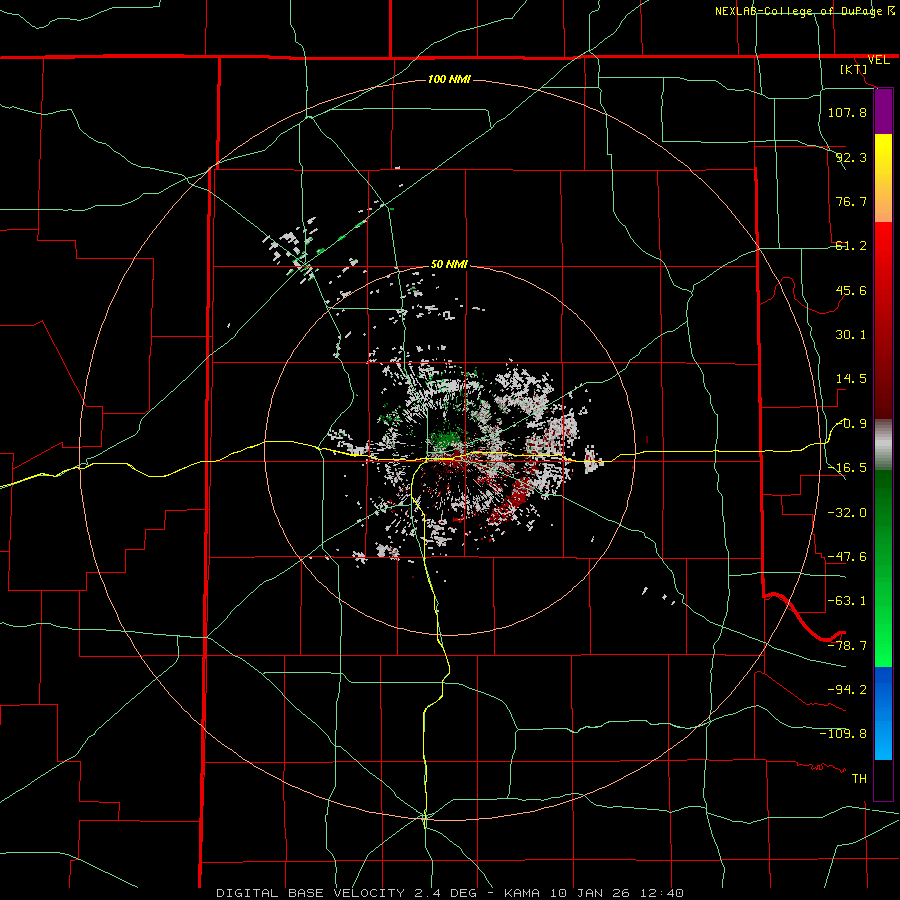Select the 45.6 legend value
The width and height of the screenshot is (900, 900).
[x=851, y=290]
